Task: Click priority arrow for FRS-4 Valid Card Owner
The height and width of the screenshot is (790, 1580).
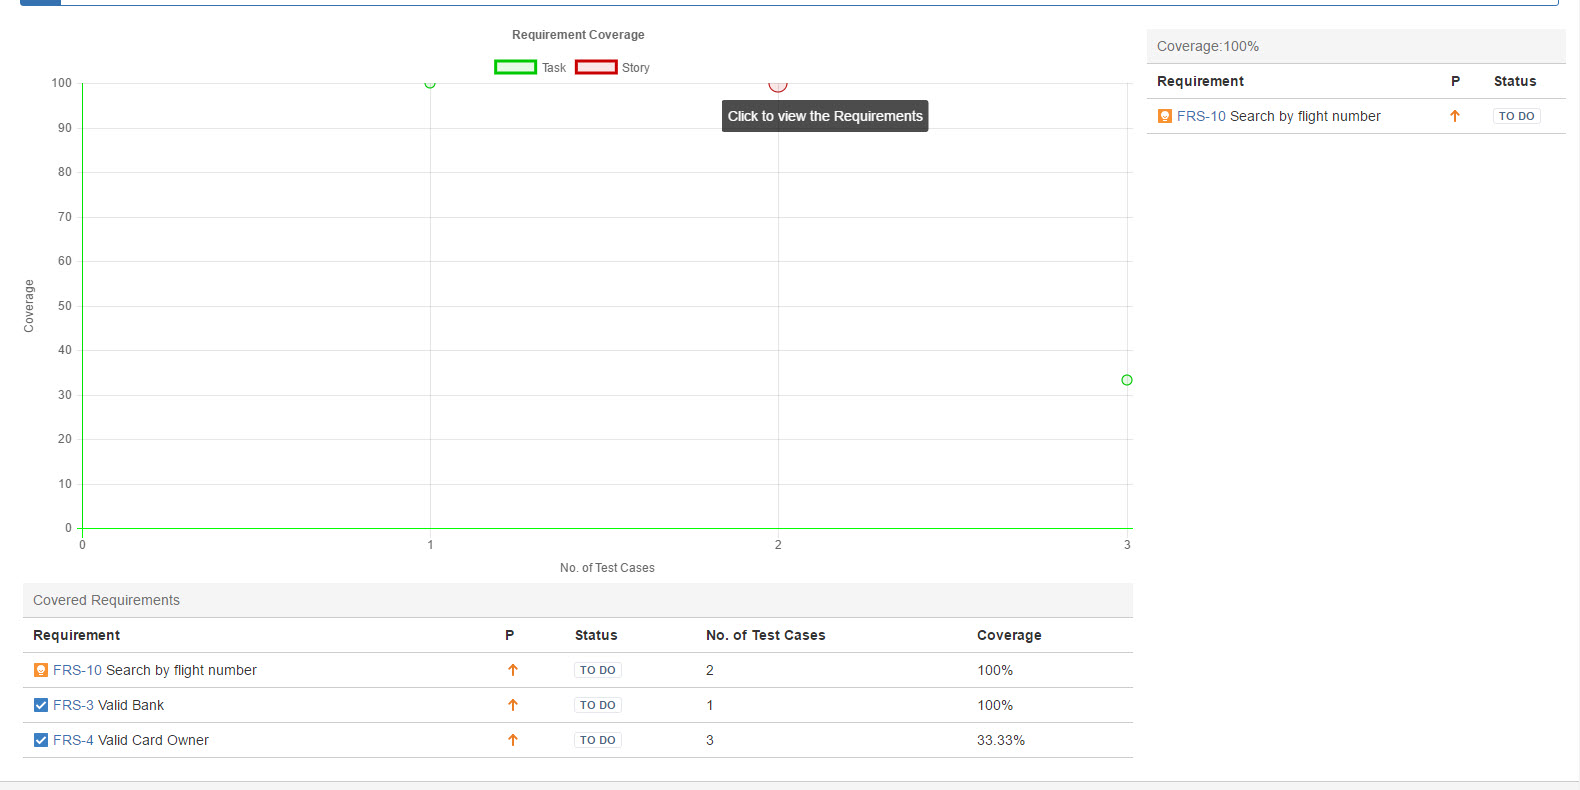Action: [x=513, y=740]
